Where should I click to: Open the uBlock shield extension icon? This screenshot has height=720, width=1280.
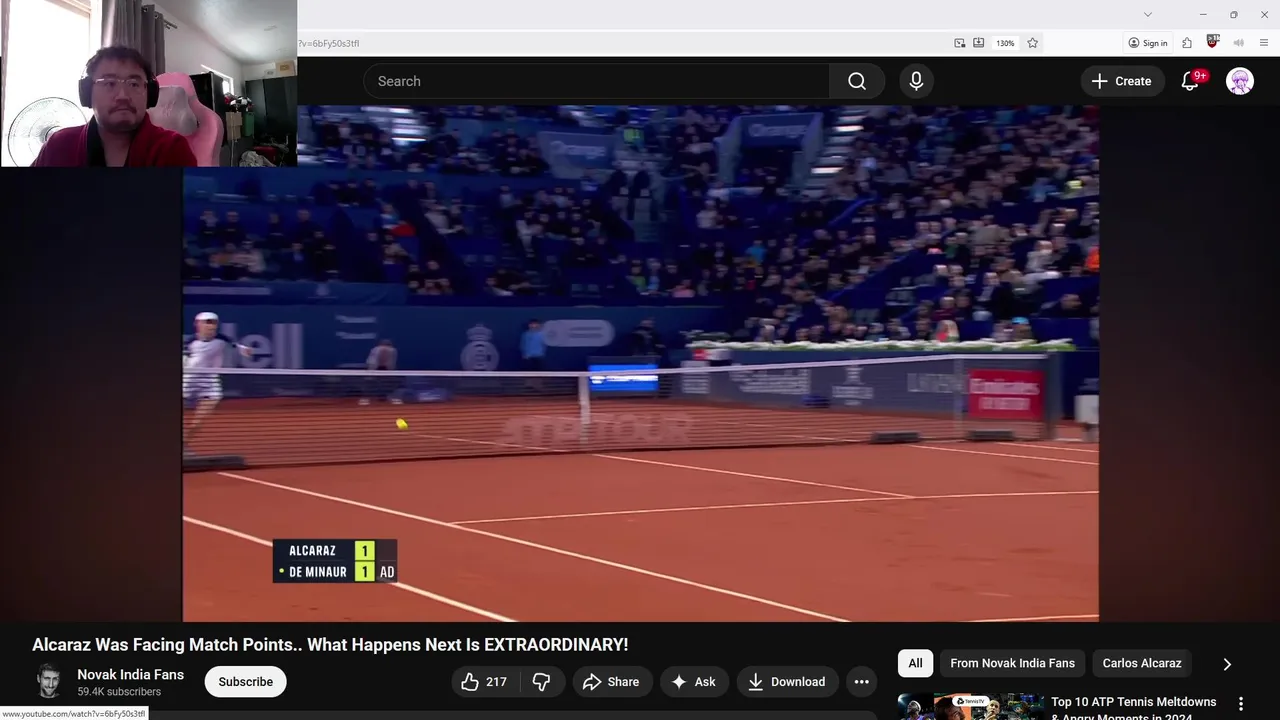[1213, 42]
